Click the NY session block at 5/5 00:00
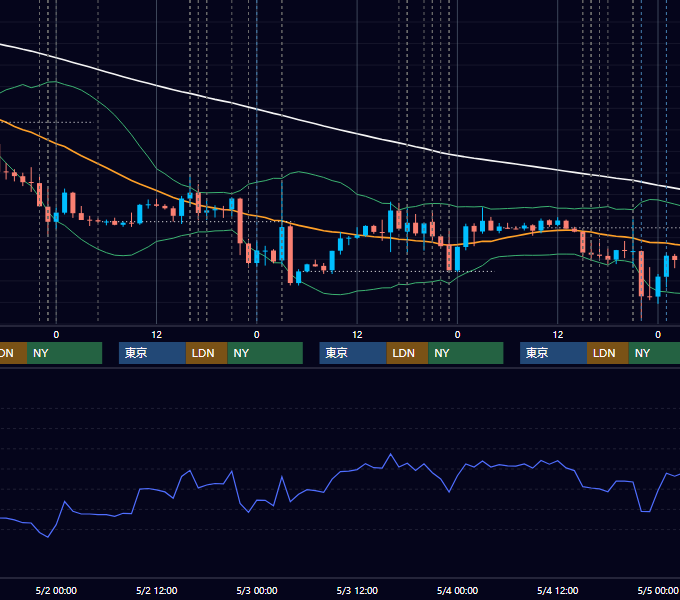Screen dimensions: 680x600 [654, 353]
